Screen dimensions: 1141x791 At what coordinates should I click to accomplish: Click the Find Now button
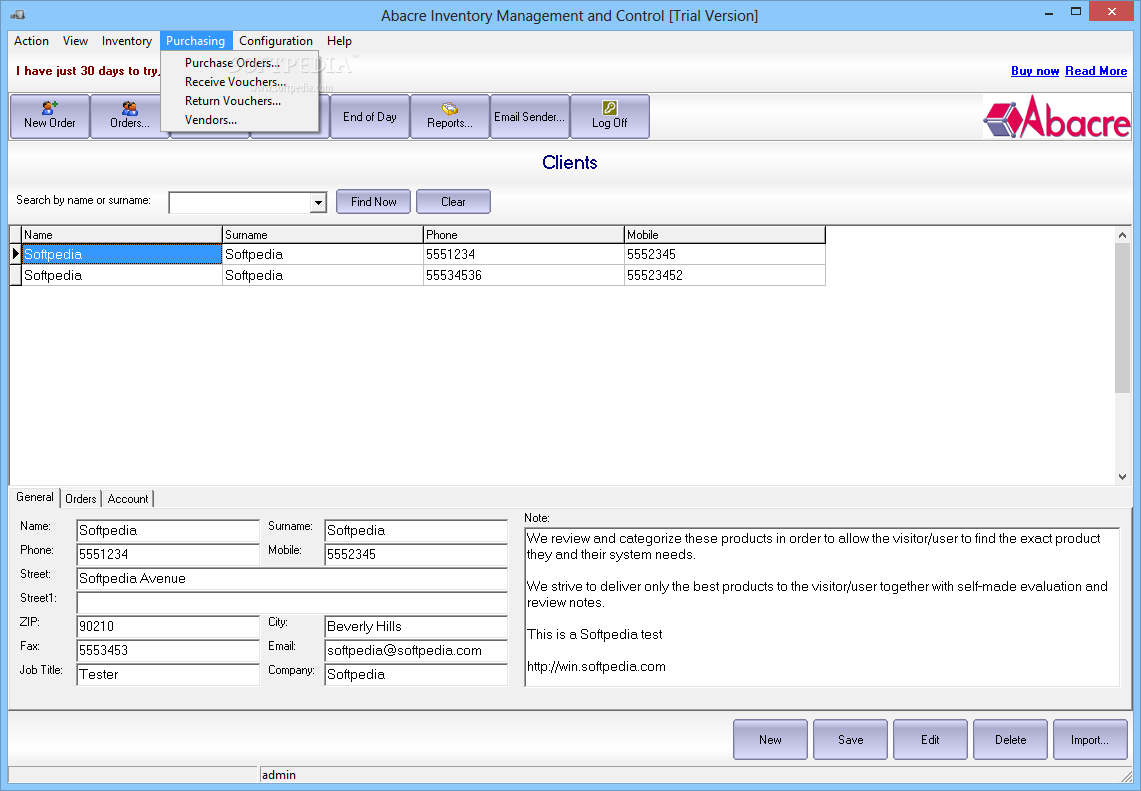click(373, 202)
